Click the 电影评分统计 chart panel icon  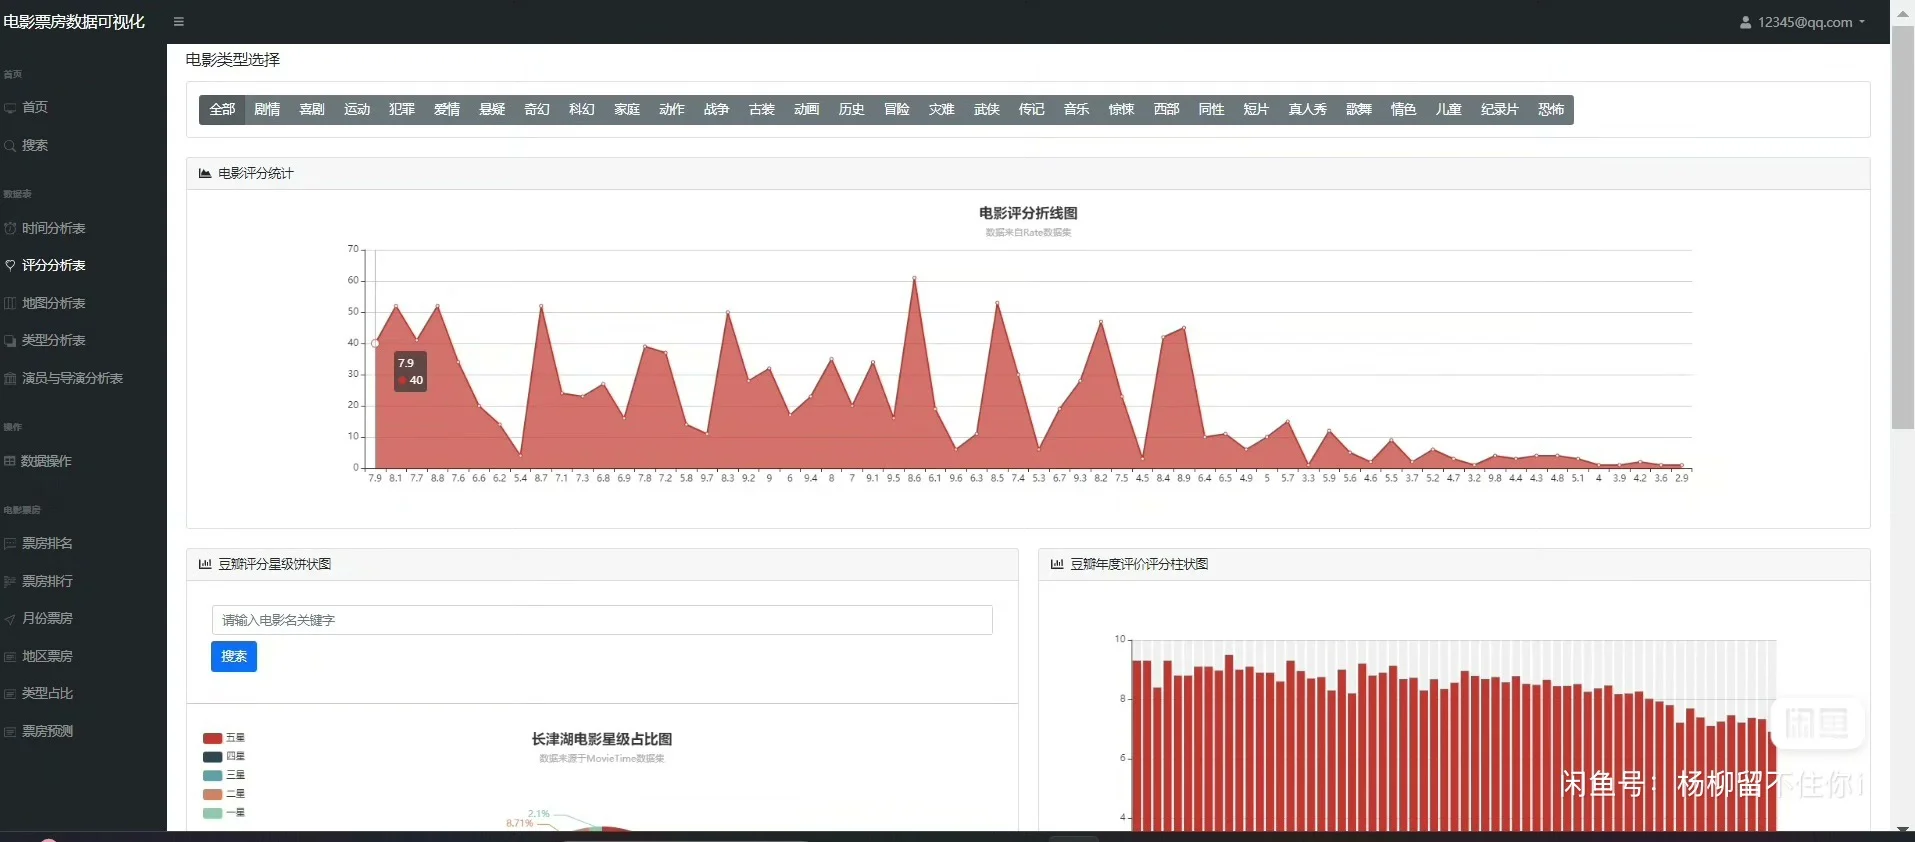[205, 173]
